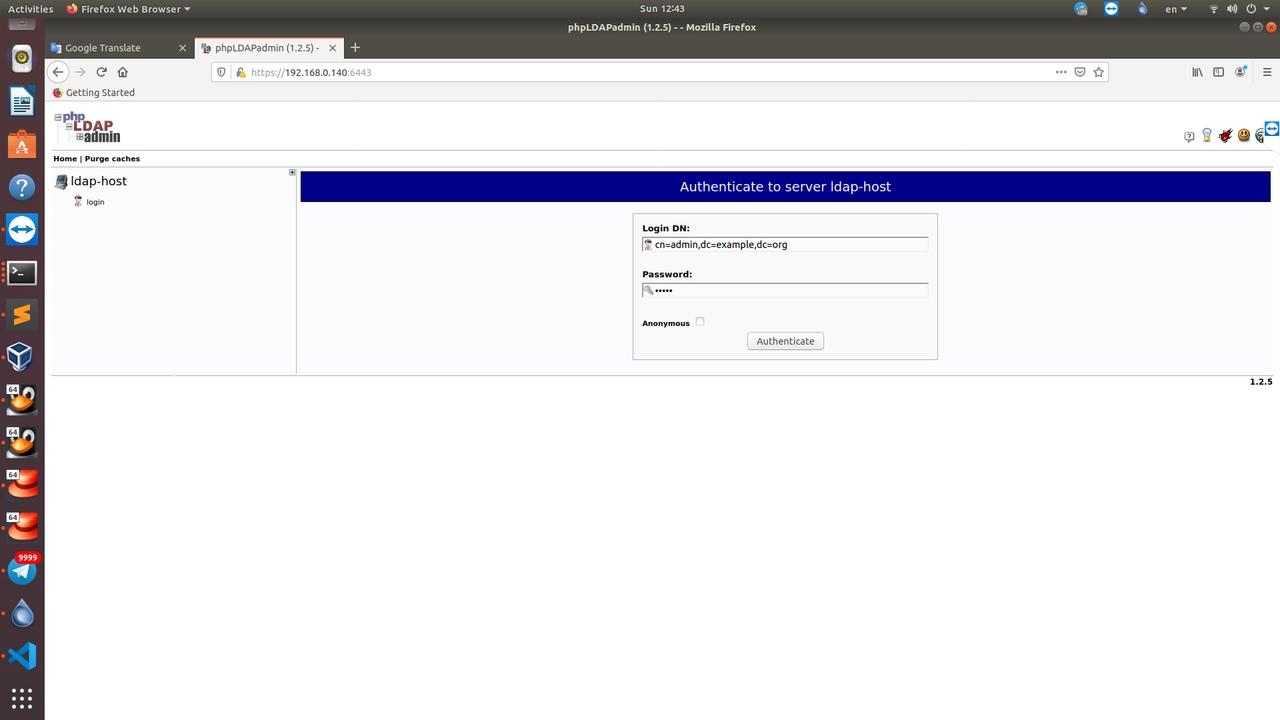Open Visual Studio Code from the dock
This screenshot has height=720, width=1280.
[x=22, y=656]
